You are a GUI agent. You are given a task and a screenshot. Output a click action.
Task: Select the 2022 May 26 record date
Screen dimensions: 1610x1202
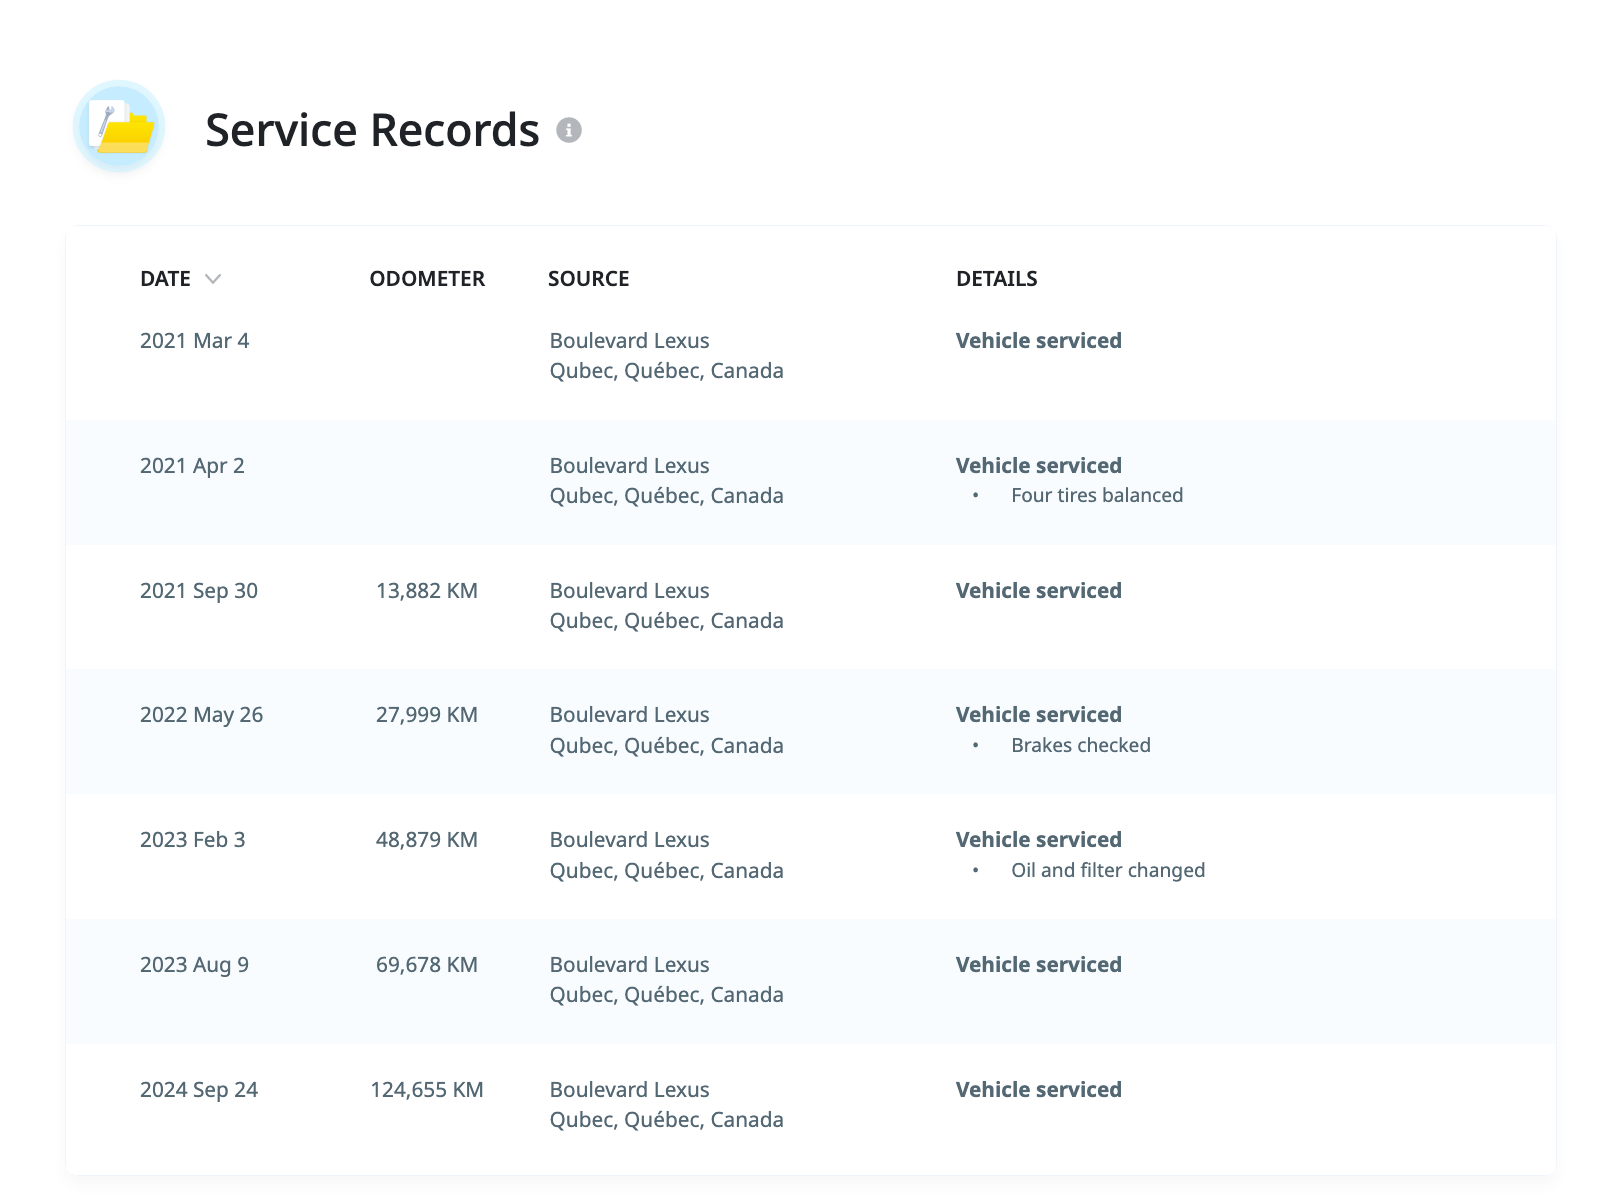(x=201, y=715)
